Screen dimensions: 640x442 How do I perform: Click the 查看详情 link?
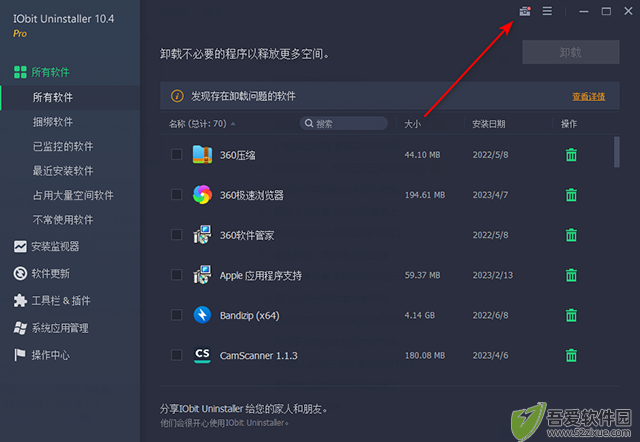coord(589,97)
